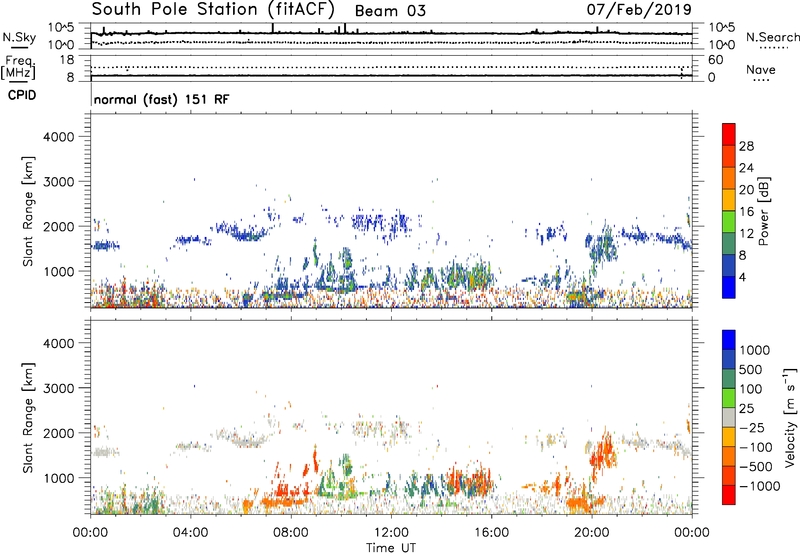
Task: Click the '4' tick on the power colorbar
Action: click(742, 278)
